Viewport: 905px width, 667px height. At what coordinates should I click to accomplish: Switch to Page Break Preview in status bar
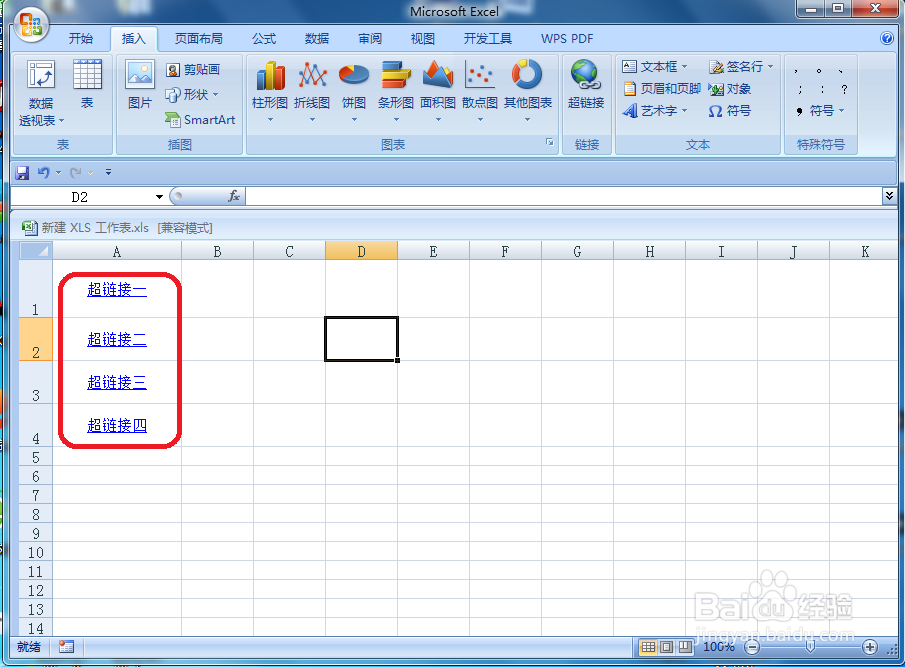point(685,647)
